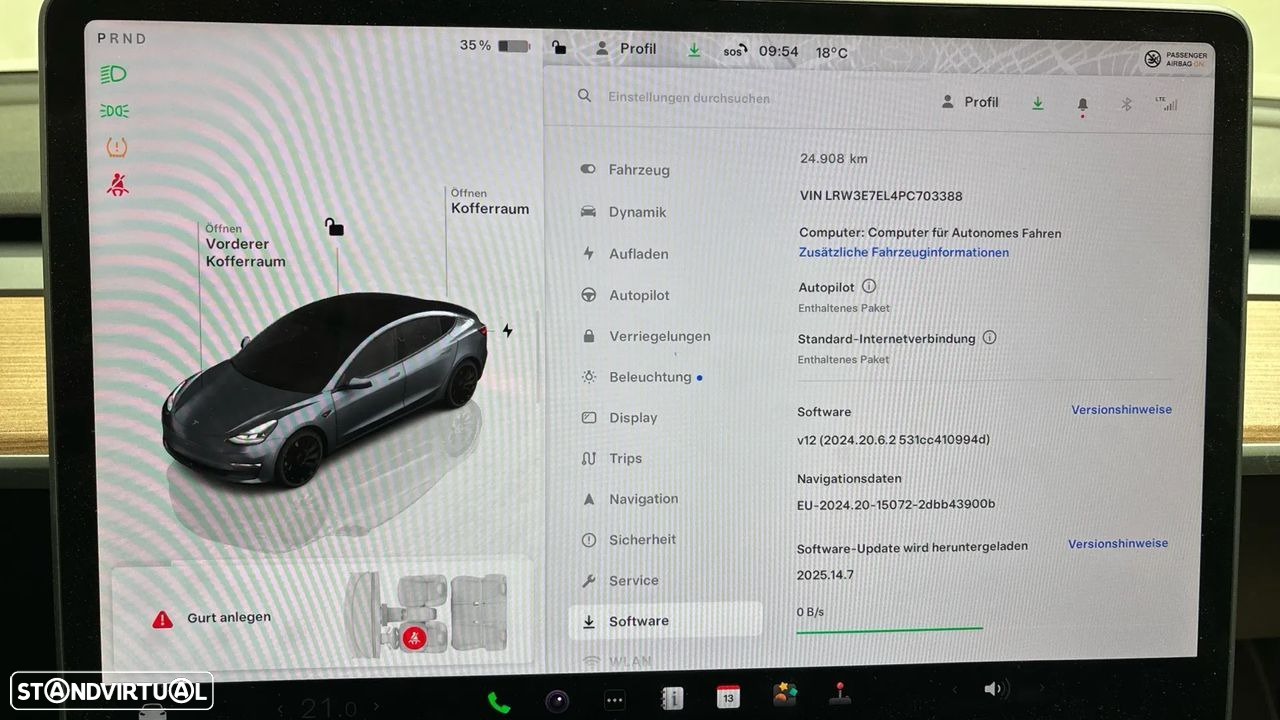Screen dimensions: 1280x720
Task: Open the rear trunk (Kofferraum)
Action: point(489,202)
